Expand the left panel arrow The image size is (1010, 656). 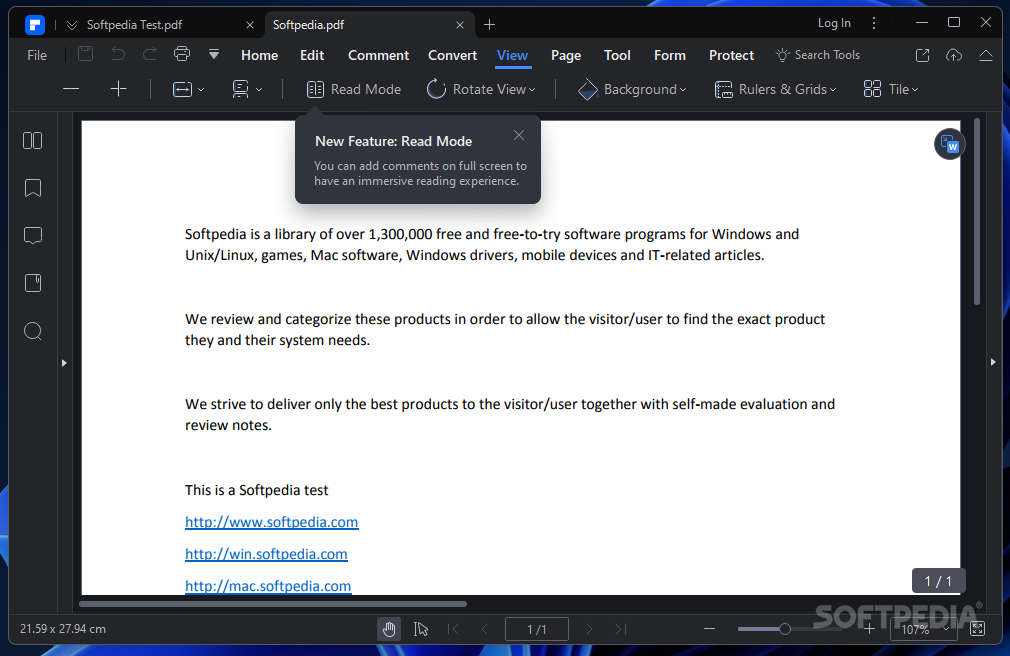click(x=64, y=363)
